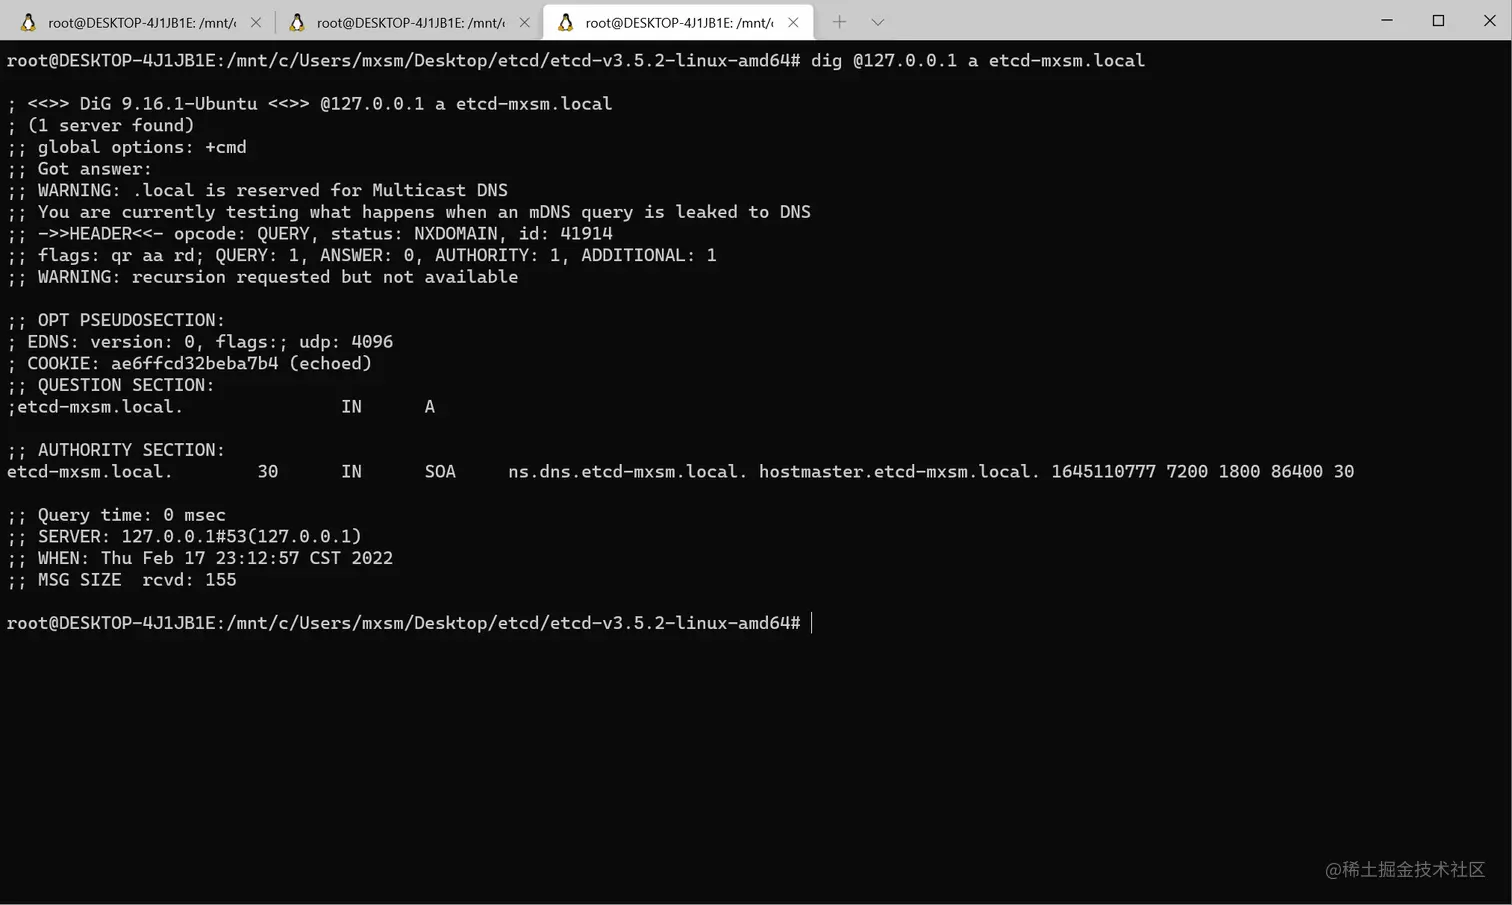Maximize the Windows Terminal window
The width and height of the screenshot is (1512, 905).
[x=1438, y=20]
